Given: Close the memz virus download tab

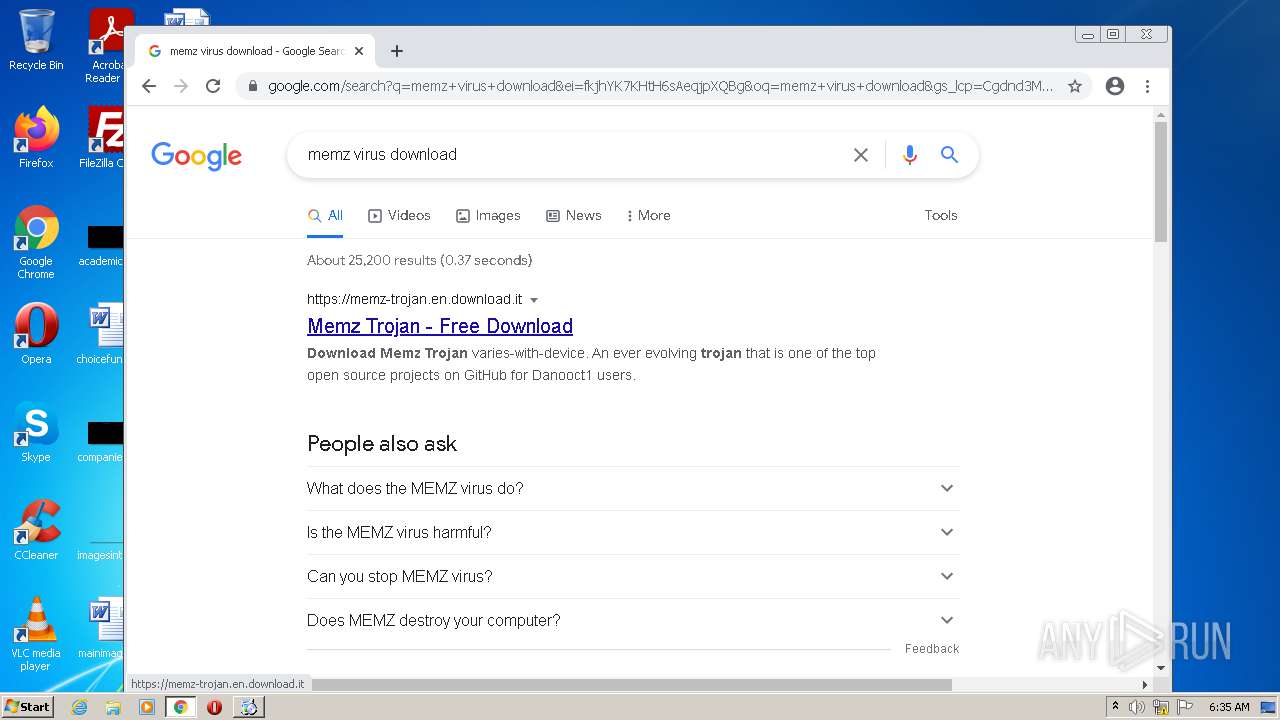Looking at the screenshot, I should 359,51.
